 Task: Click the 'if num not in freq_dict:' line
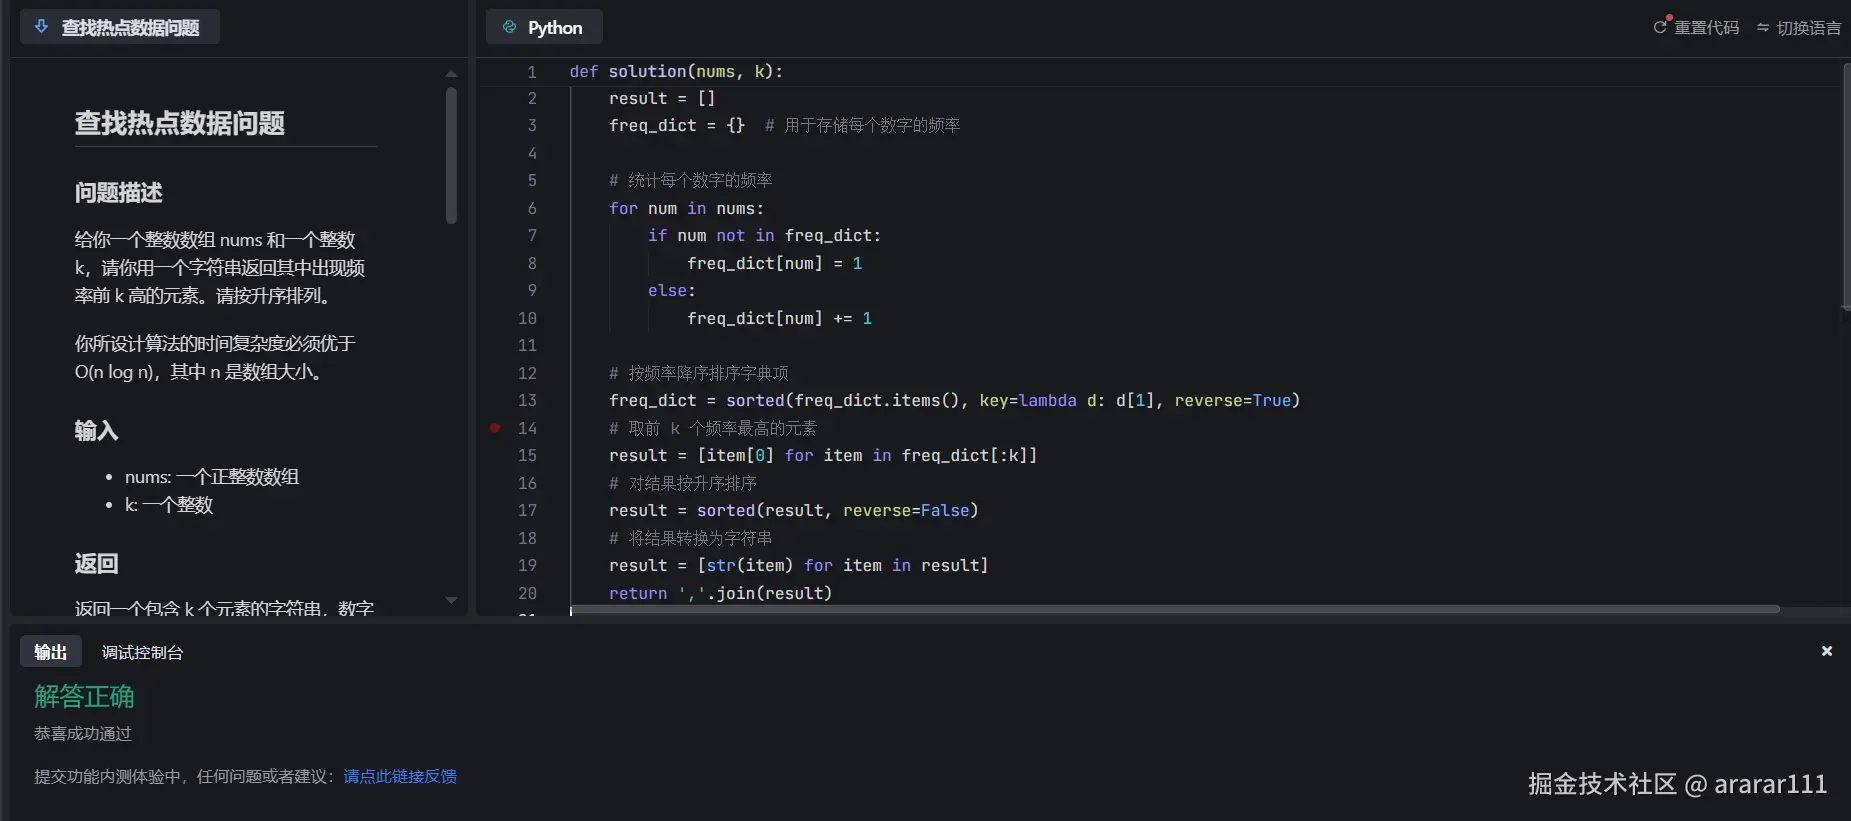(x=764, y=235)
